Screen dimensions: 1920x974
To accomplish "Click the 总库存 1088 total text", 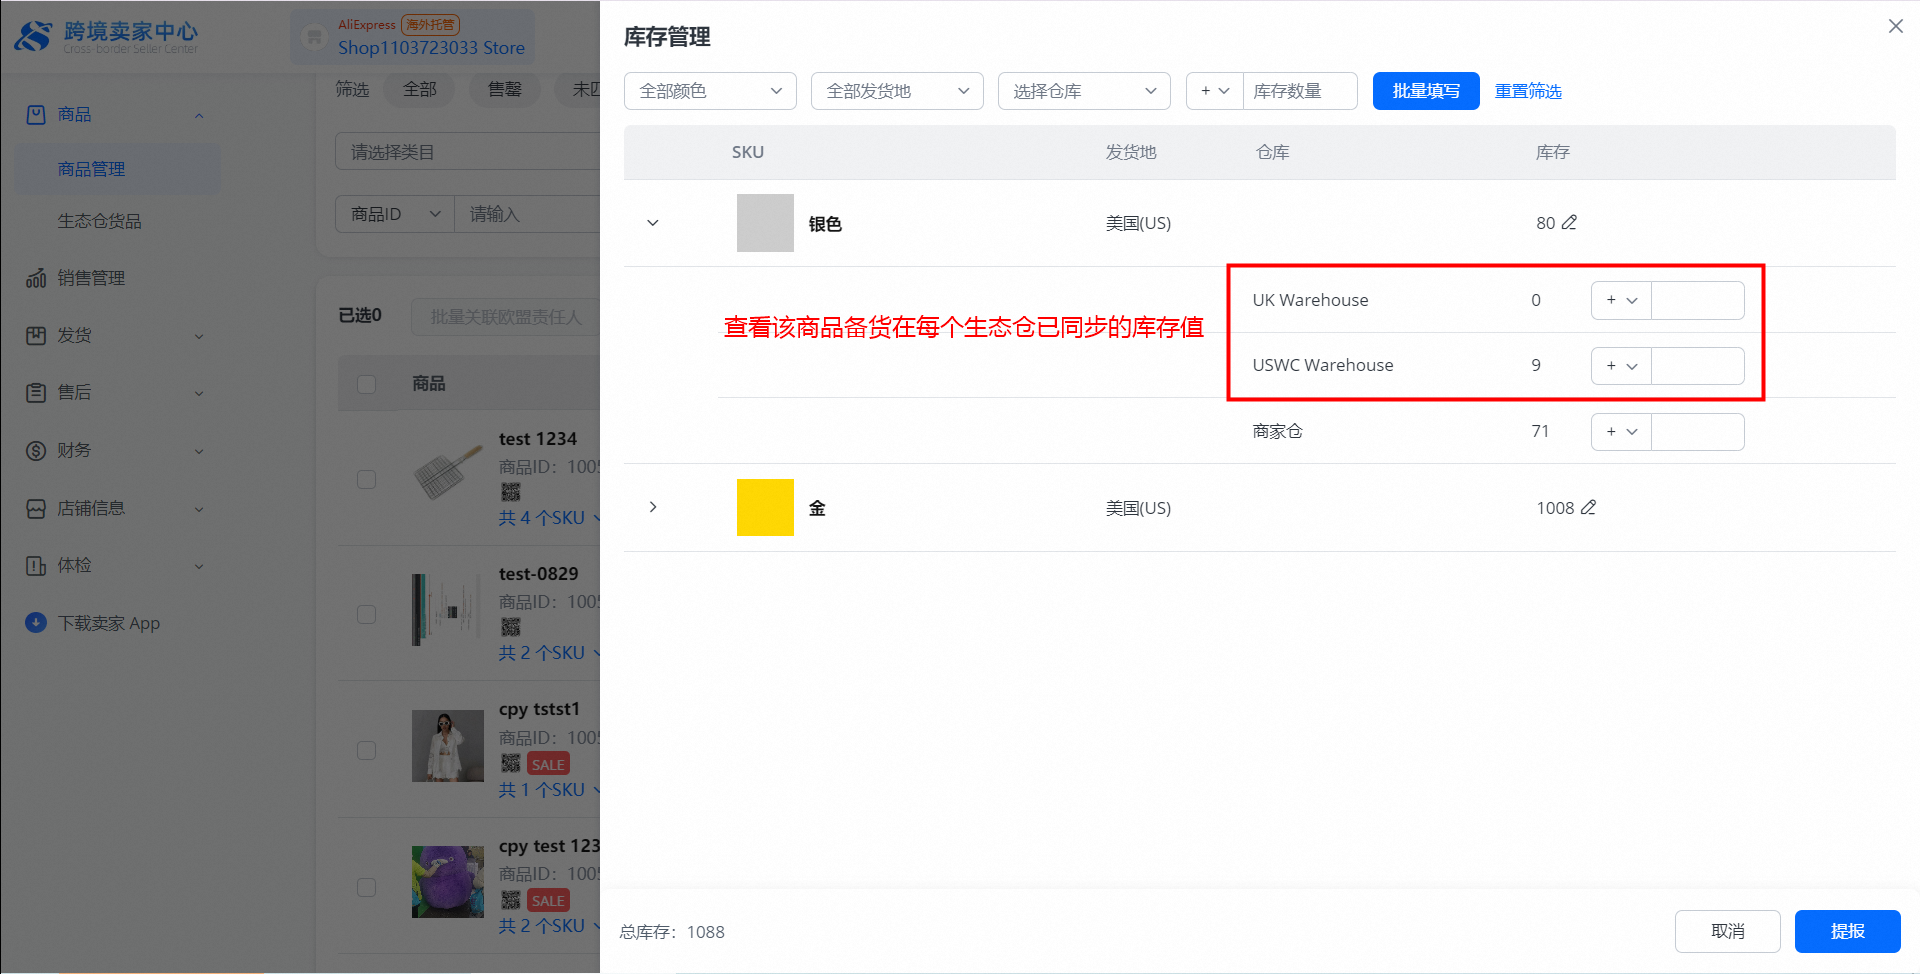I will pos(672,932).
